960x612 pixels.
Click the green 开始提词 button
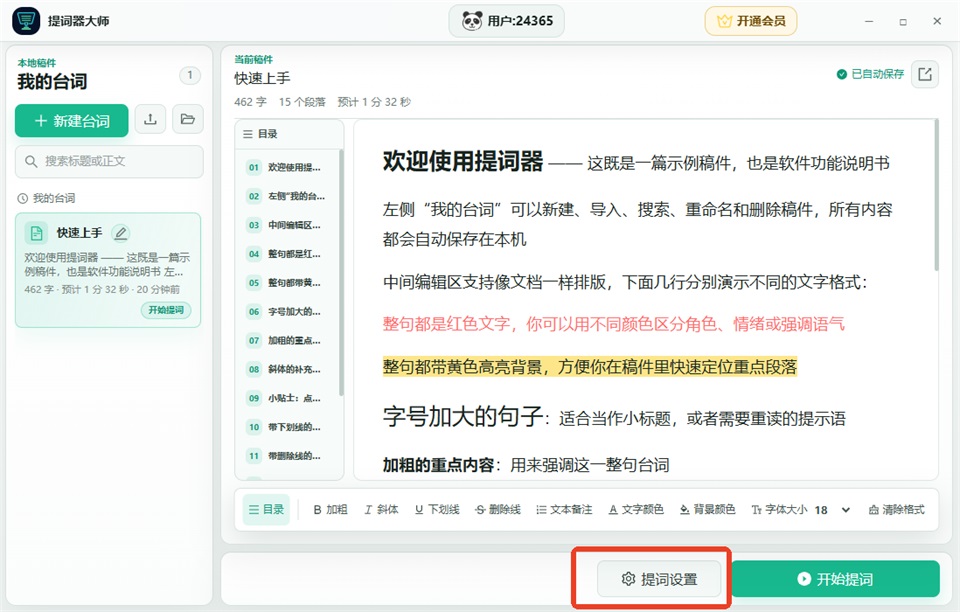pos(835,579)
